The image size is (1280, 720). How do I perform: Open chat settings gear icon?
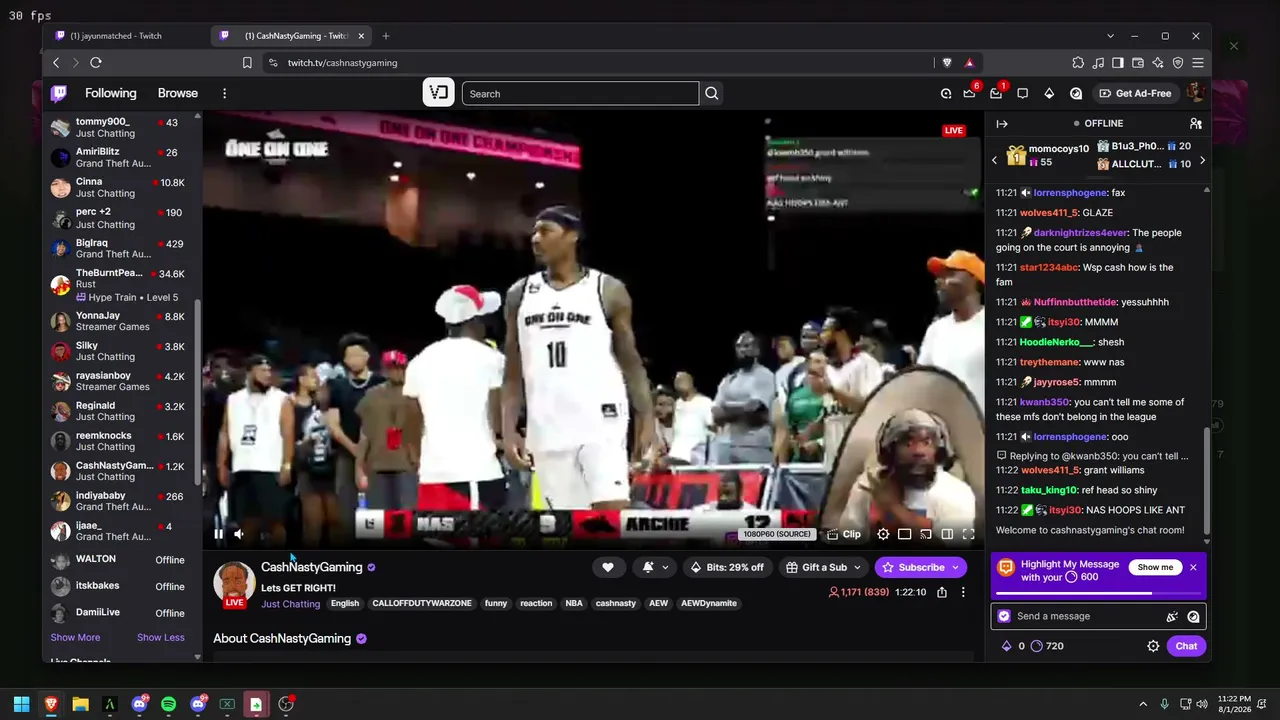pyautogui.click(x=1153, y=646)
